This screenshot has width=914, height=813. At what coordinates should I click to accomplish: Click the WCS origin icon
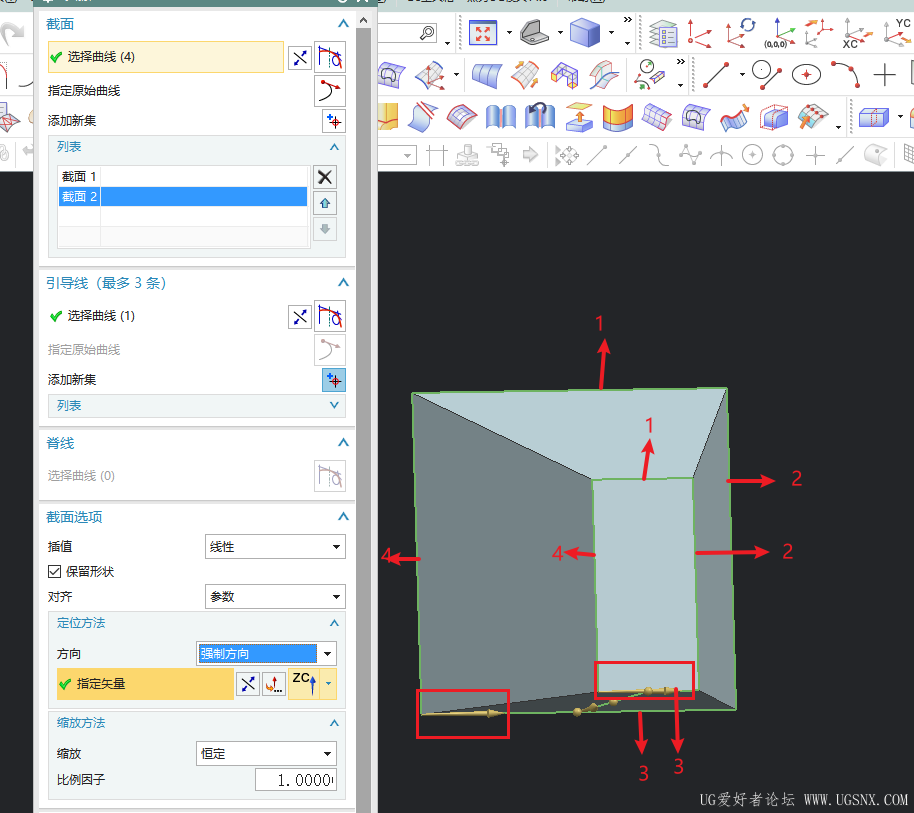click(698, 34)
